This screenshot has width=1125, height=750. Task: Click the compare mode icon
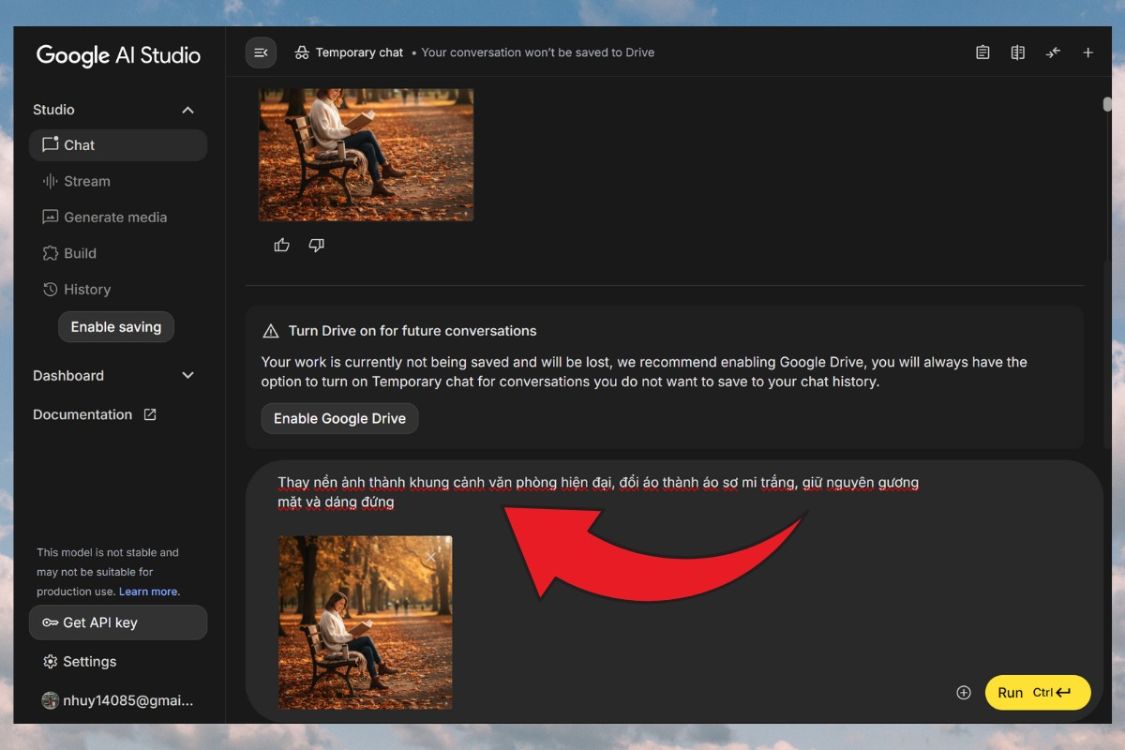(x=1017, y=53)
